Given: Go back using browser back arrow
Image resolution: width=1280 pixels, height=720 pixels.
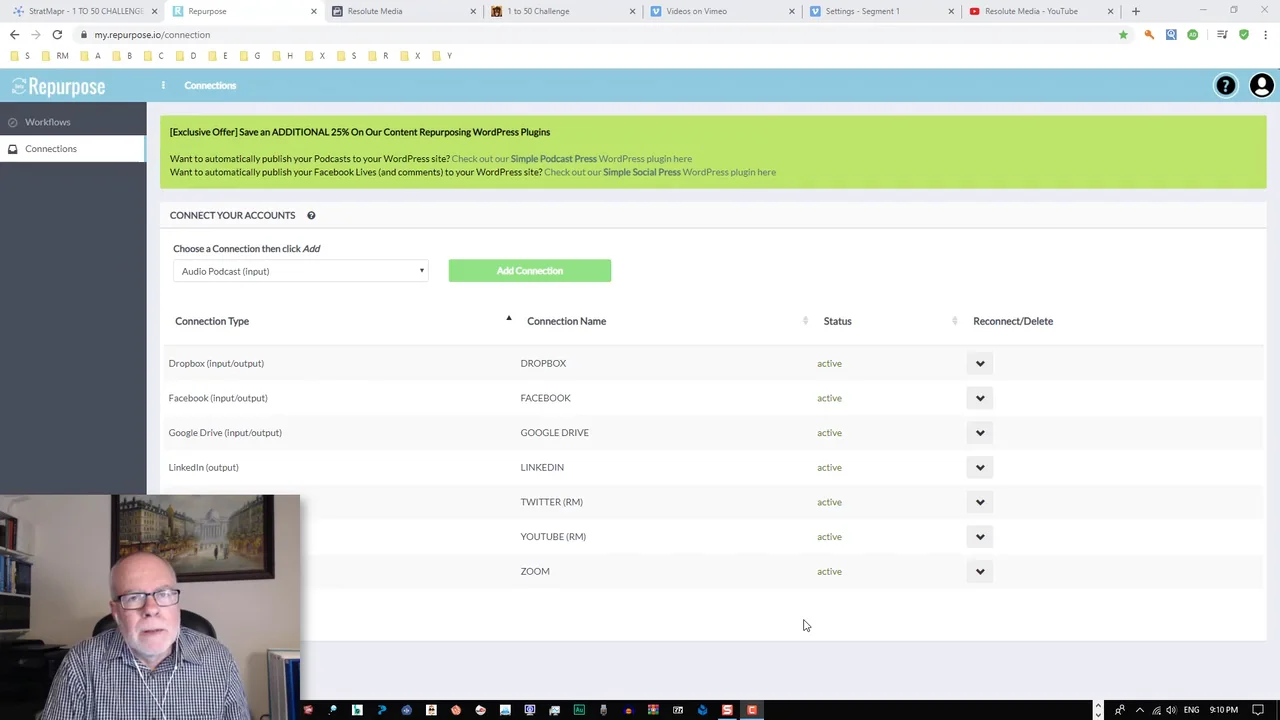Looking at the screenshot, I should click(14, 34).
